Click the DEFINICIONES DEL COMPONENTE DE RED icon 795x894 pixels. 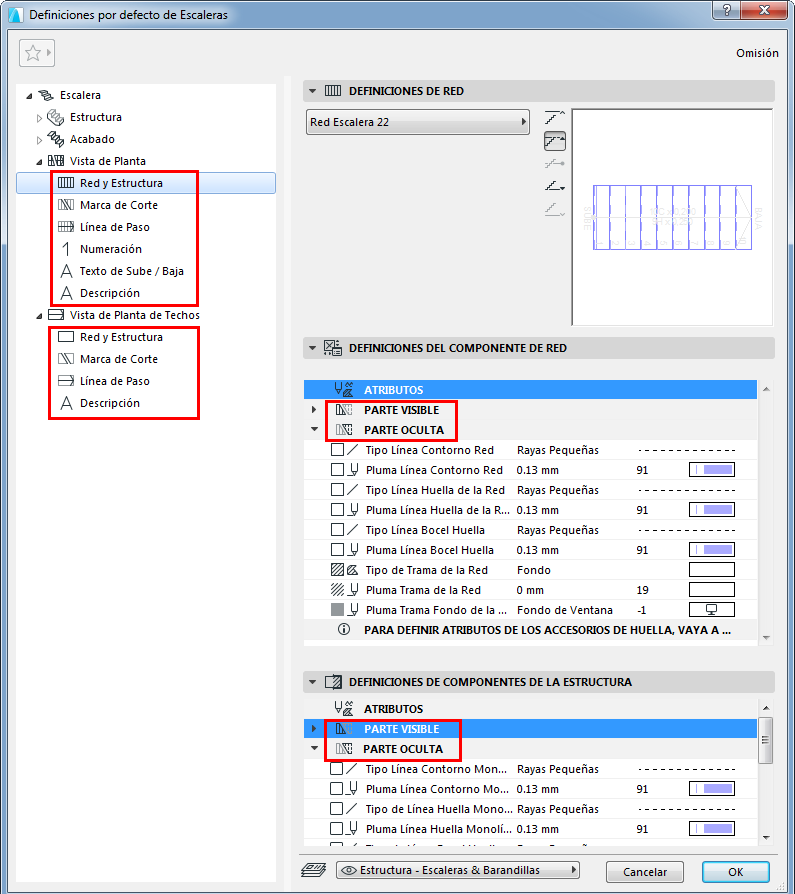(333, 348)
